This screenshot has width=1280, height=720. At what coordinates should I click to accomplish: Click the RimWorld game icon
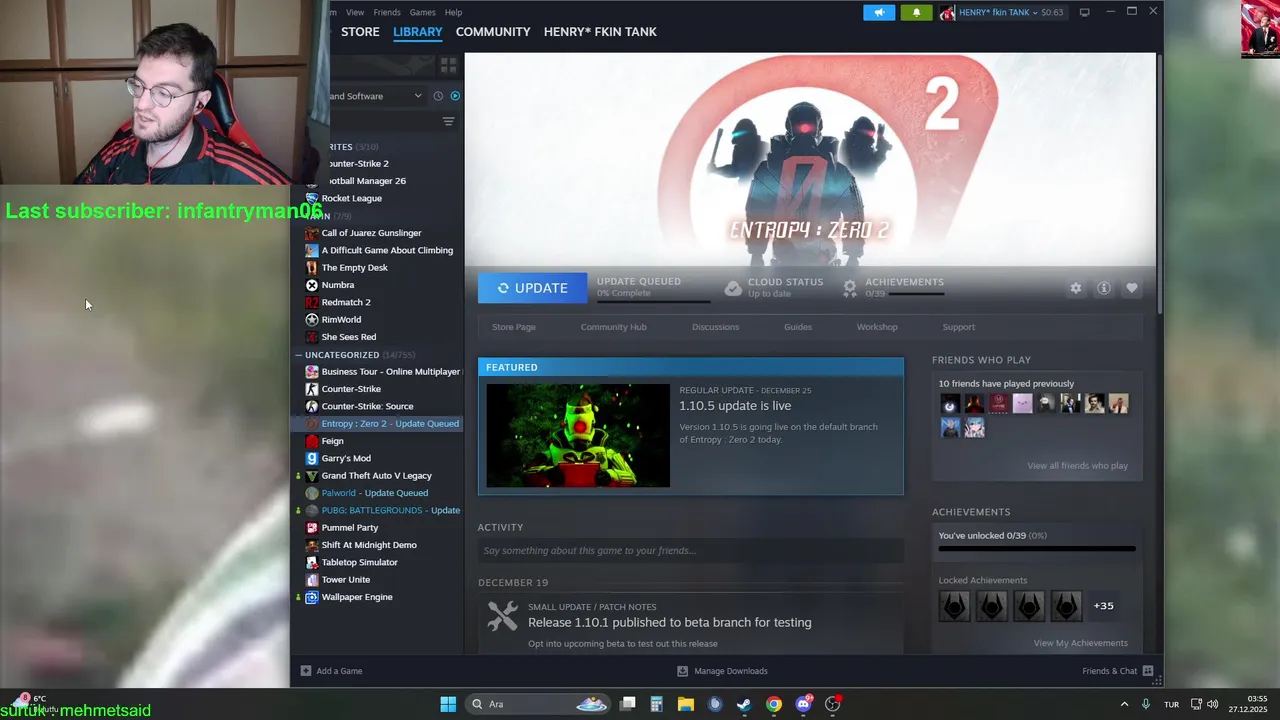coord(312,319)
